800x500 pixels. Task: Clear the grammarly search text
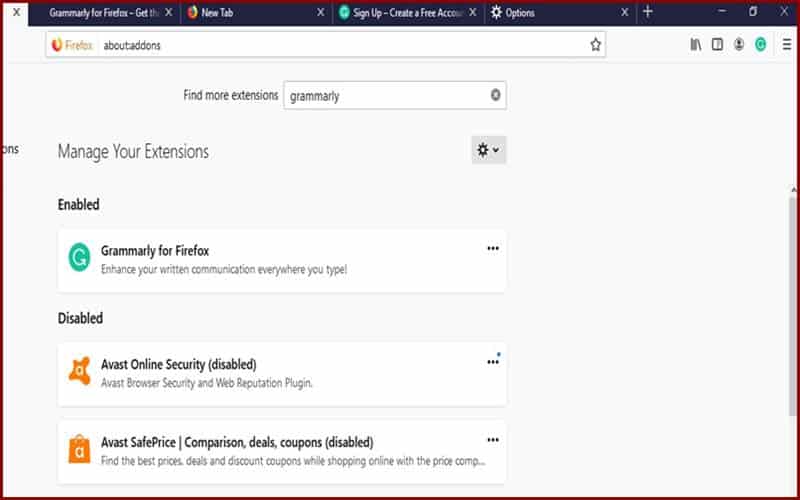click(495, 95)
